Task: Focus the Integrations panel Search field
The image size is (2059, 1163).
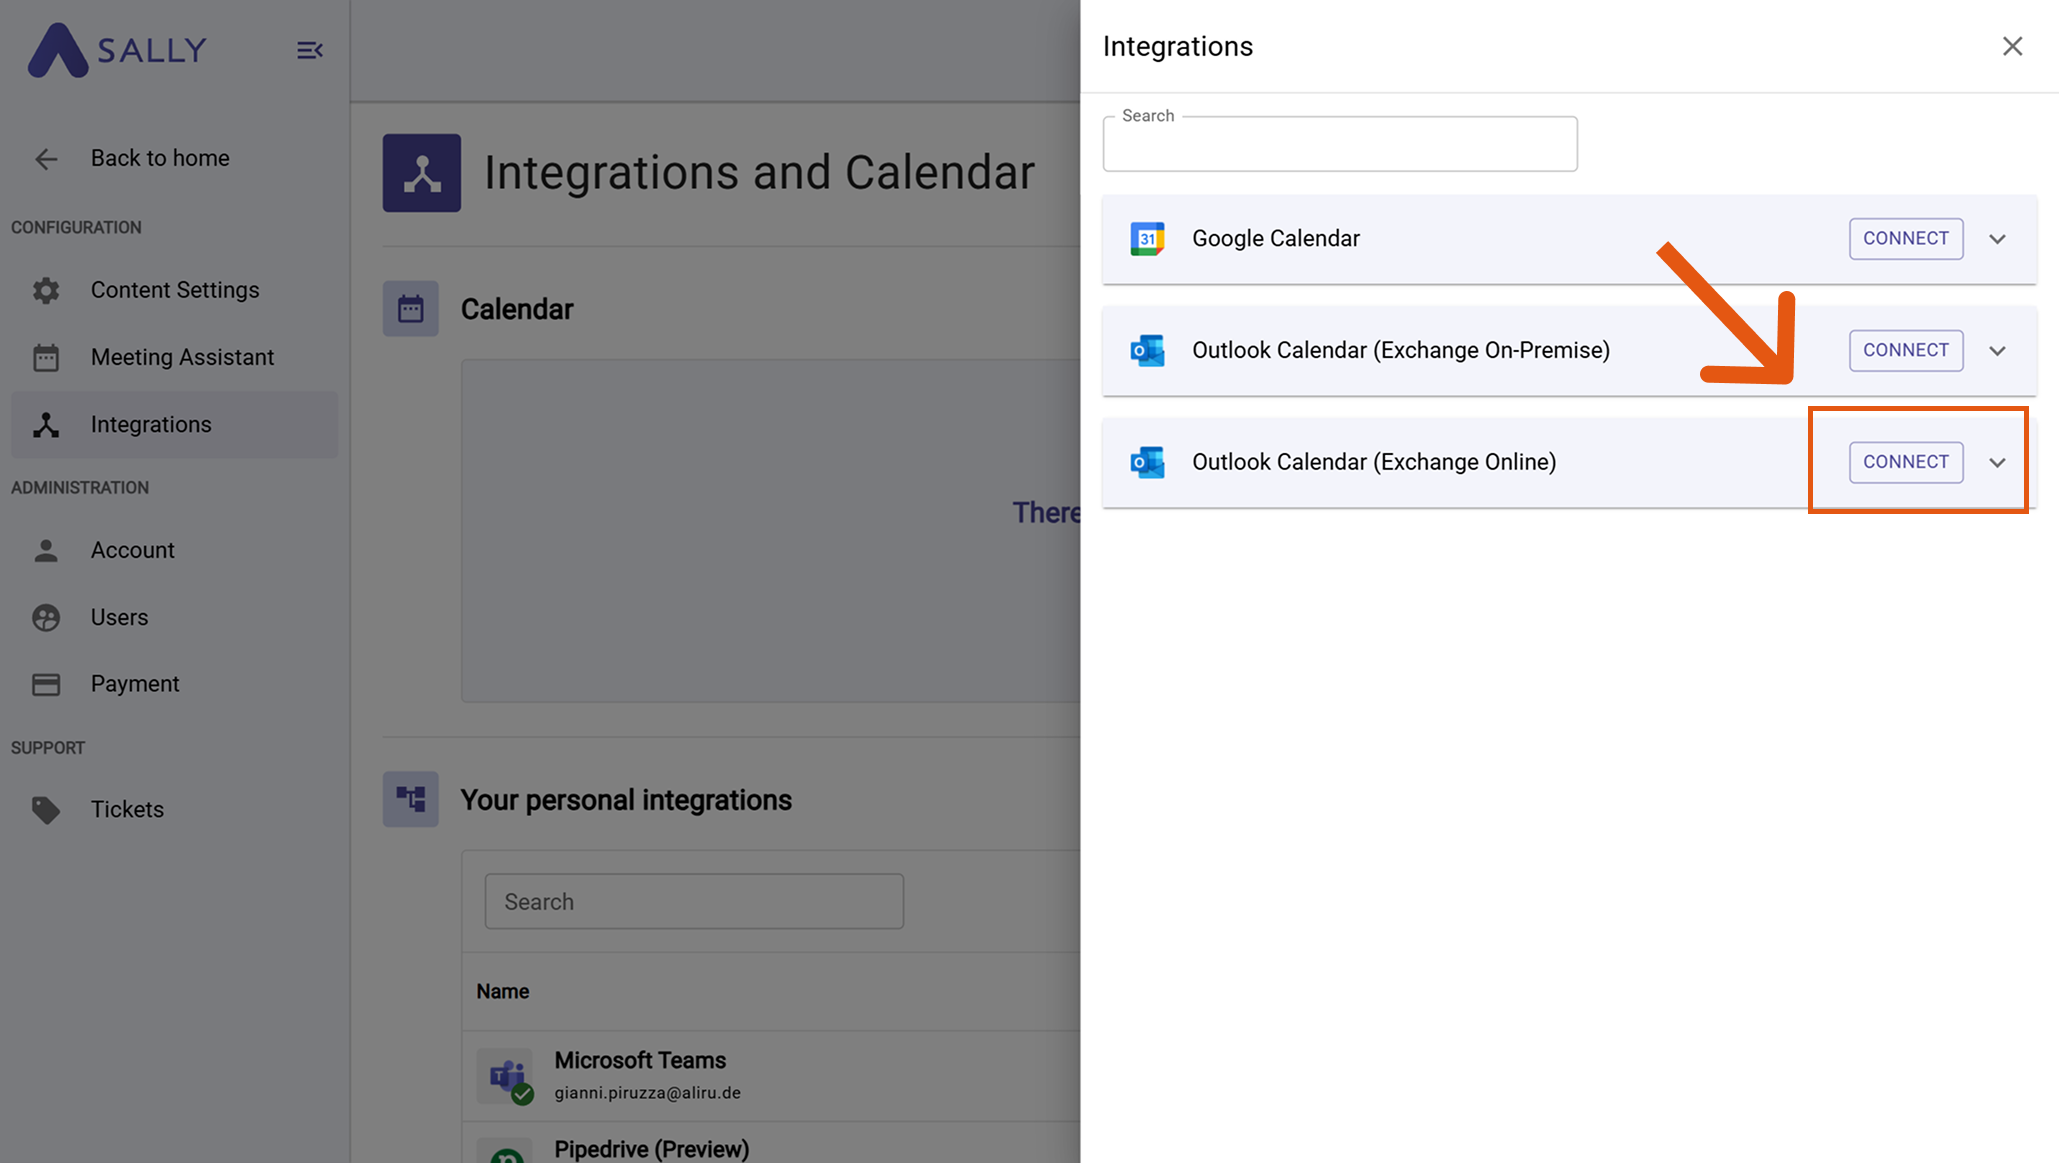Action: pos(1340,144)
